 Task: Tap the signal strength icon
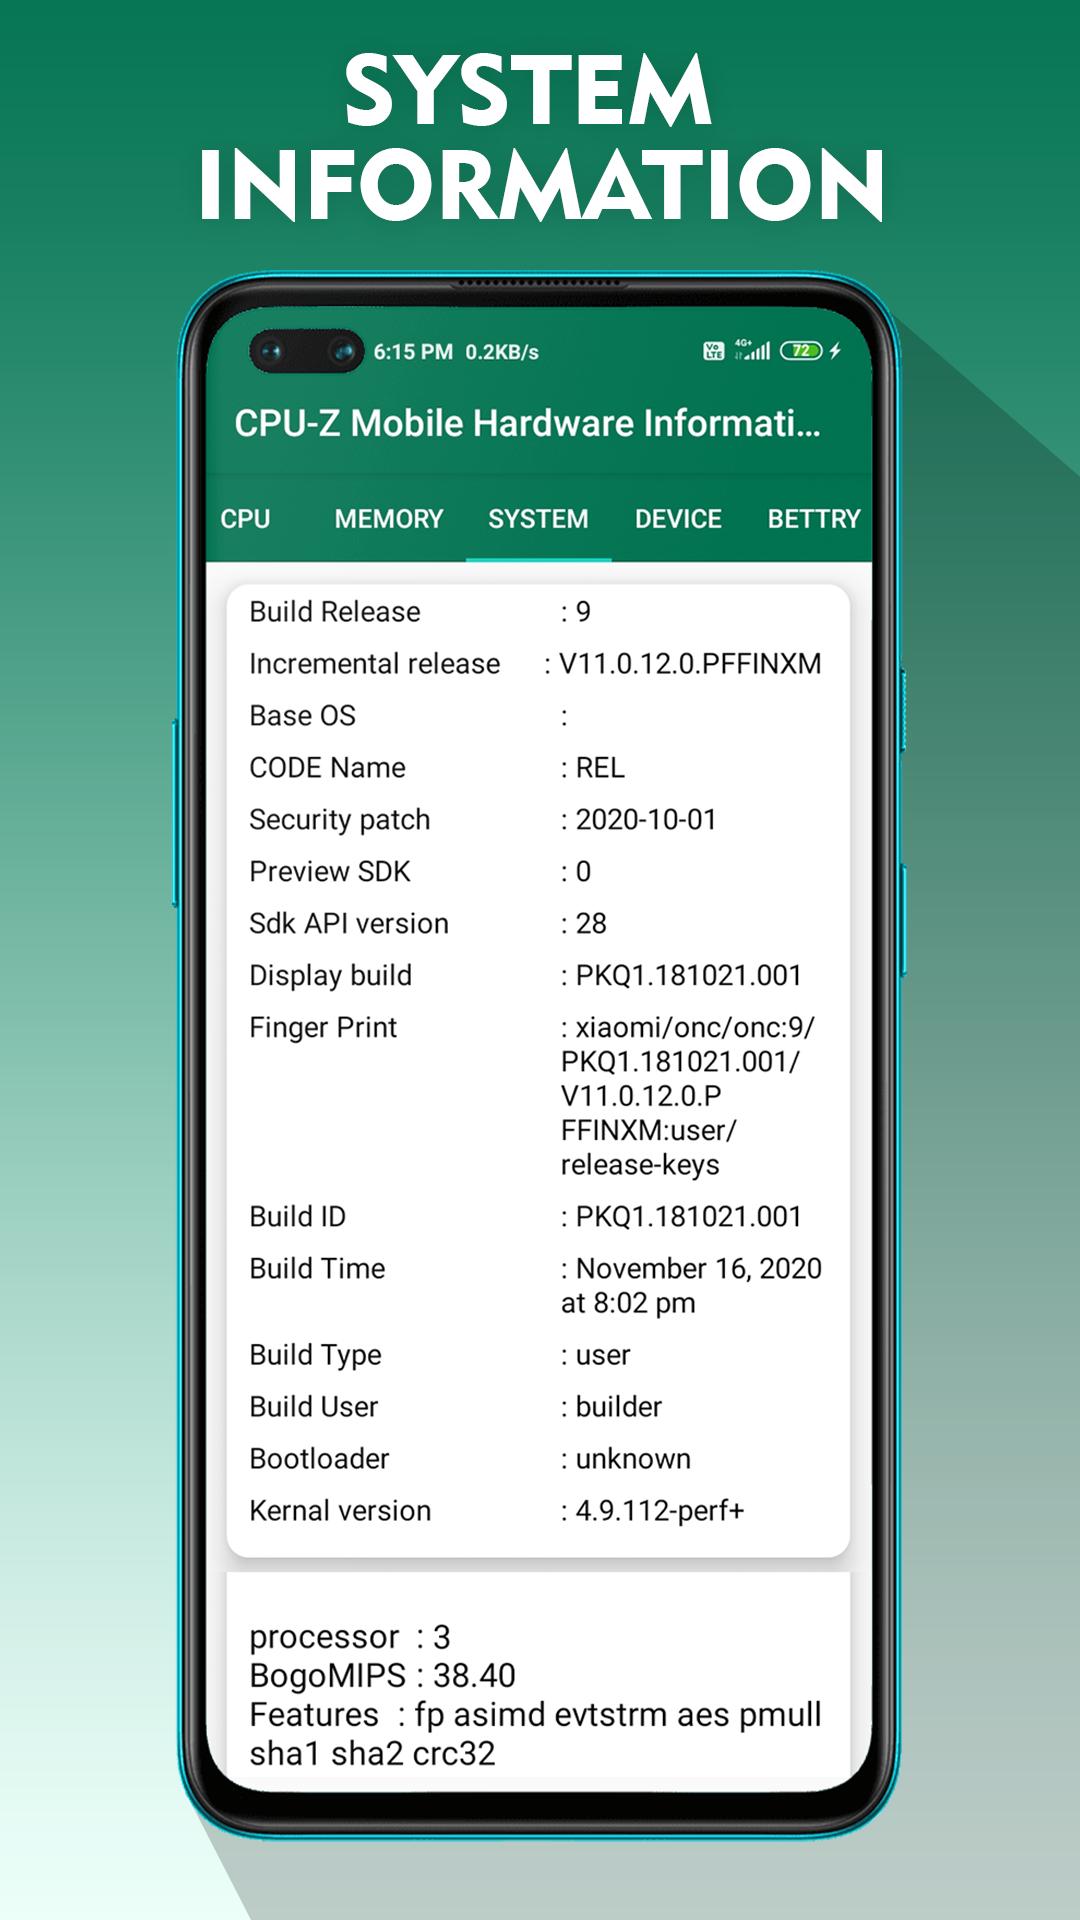[x=753, y=350]
